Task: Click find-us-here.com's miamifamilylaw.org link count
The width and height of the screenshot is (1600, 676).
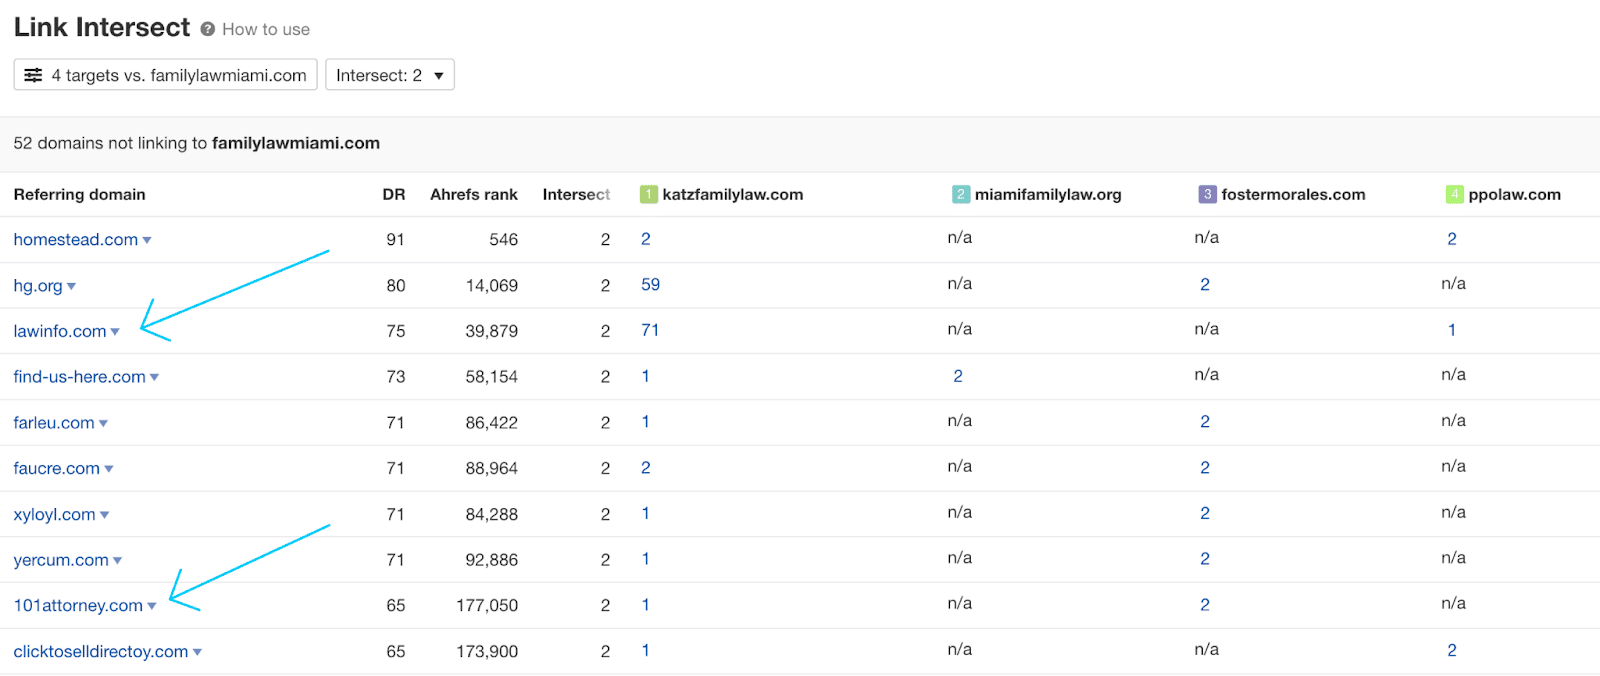Action: (x=958, y=377)
